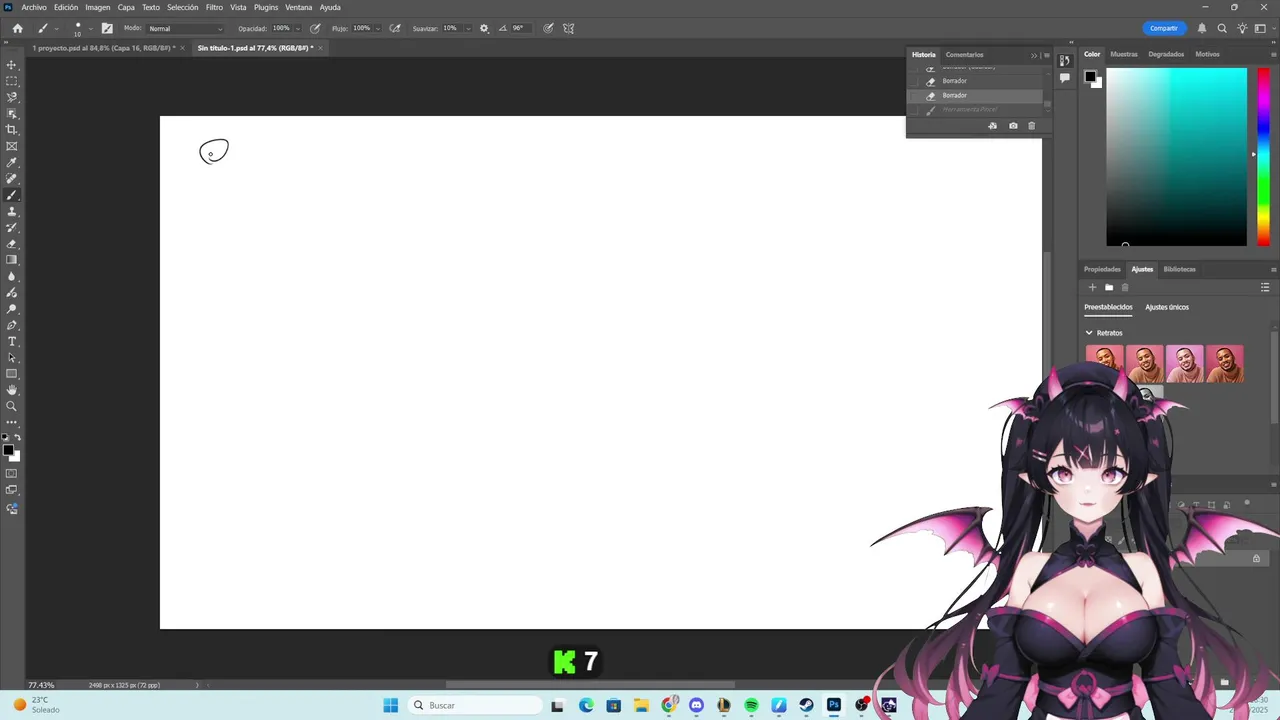Set history brush source for Herramienta Pincel

point(914,109)
